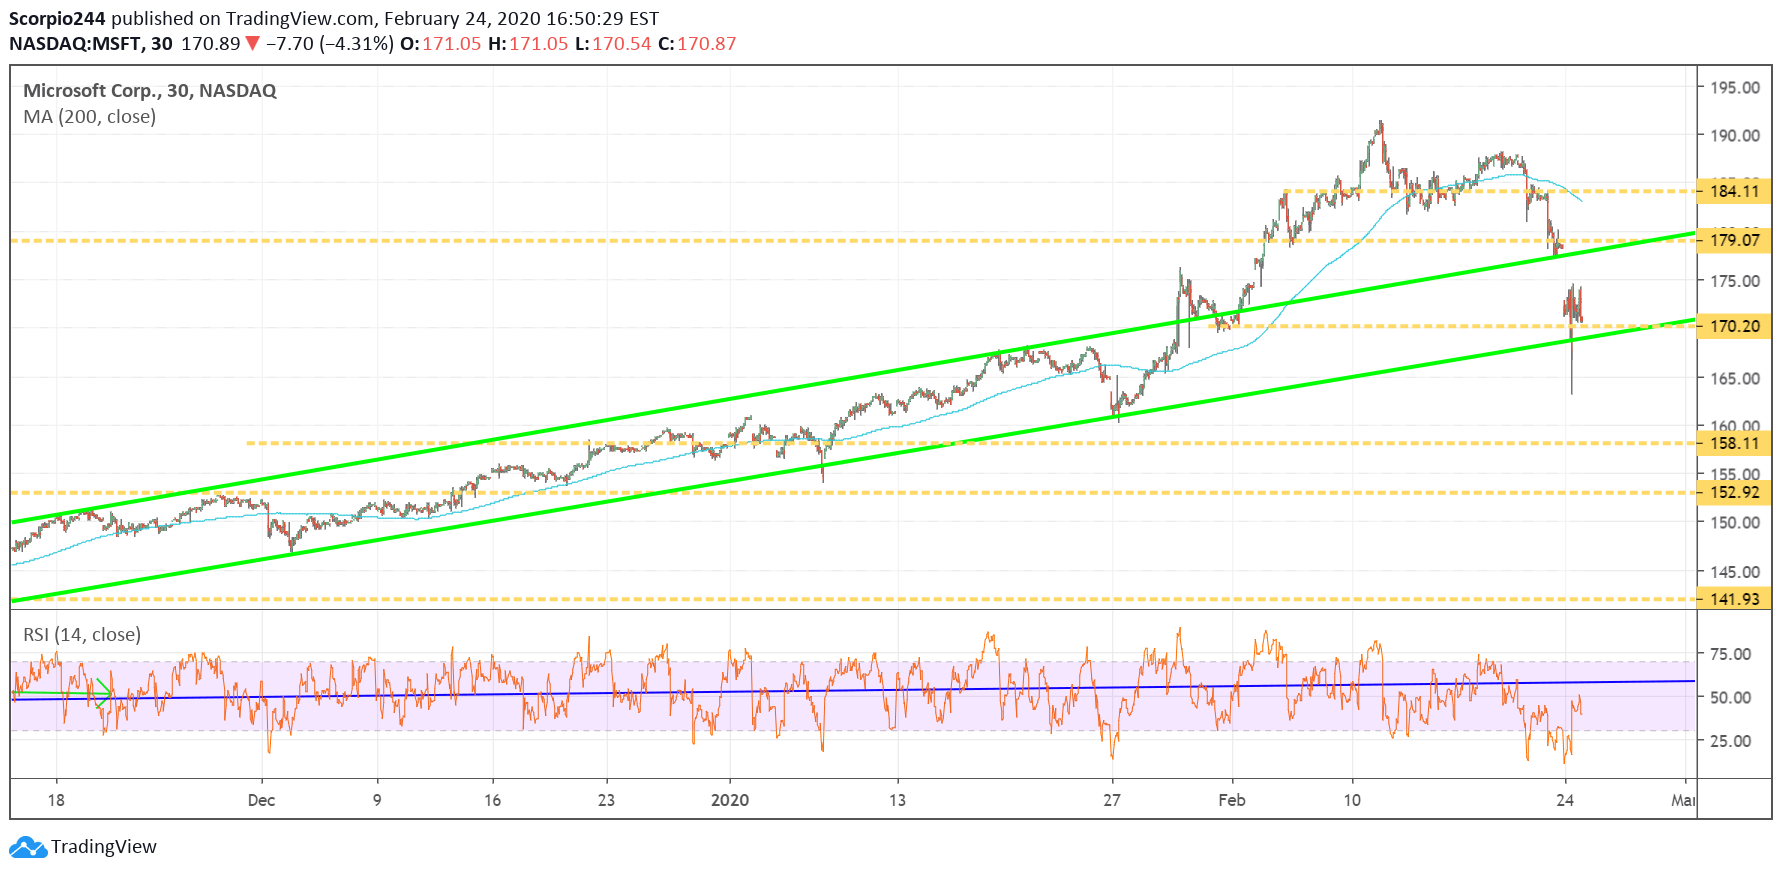This screenshot has width=1782, height=874.
Task: Click the MA (200, close) indicator label
Action: pos(90,116)
